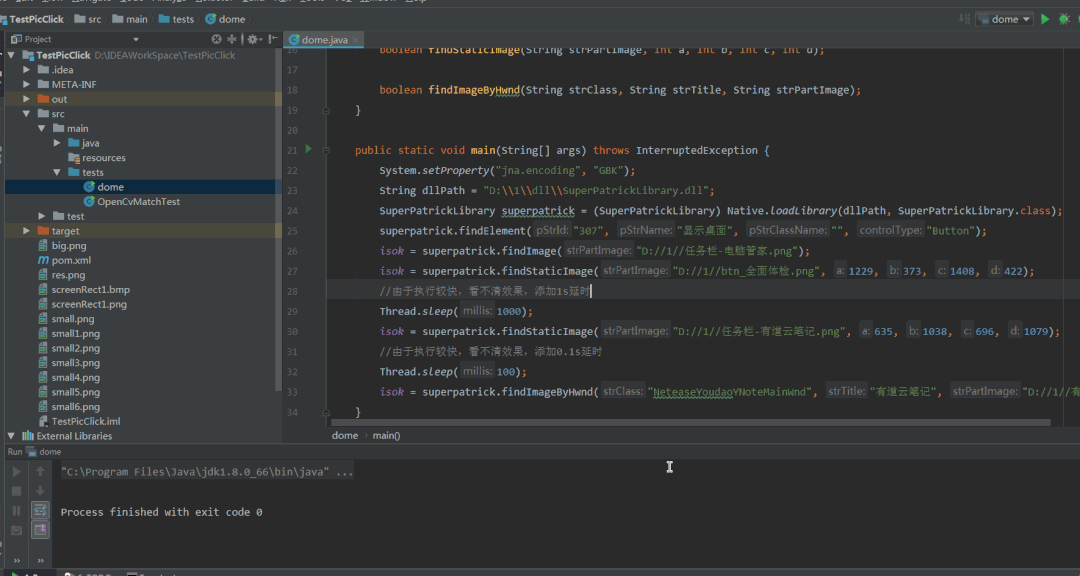Screen dimensions: 1080x576
Task: Click the 'Process finished with exit code 0' text
Action: click(x=161, y=512)
